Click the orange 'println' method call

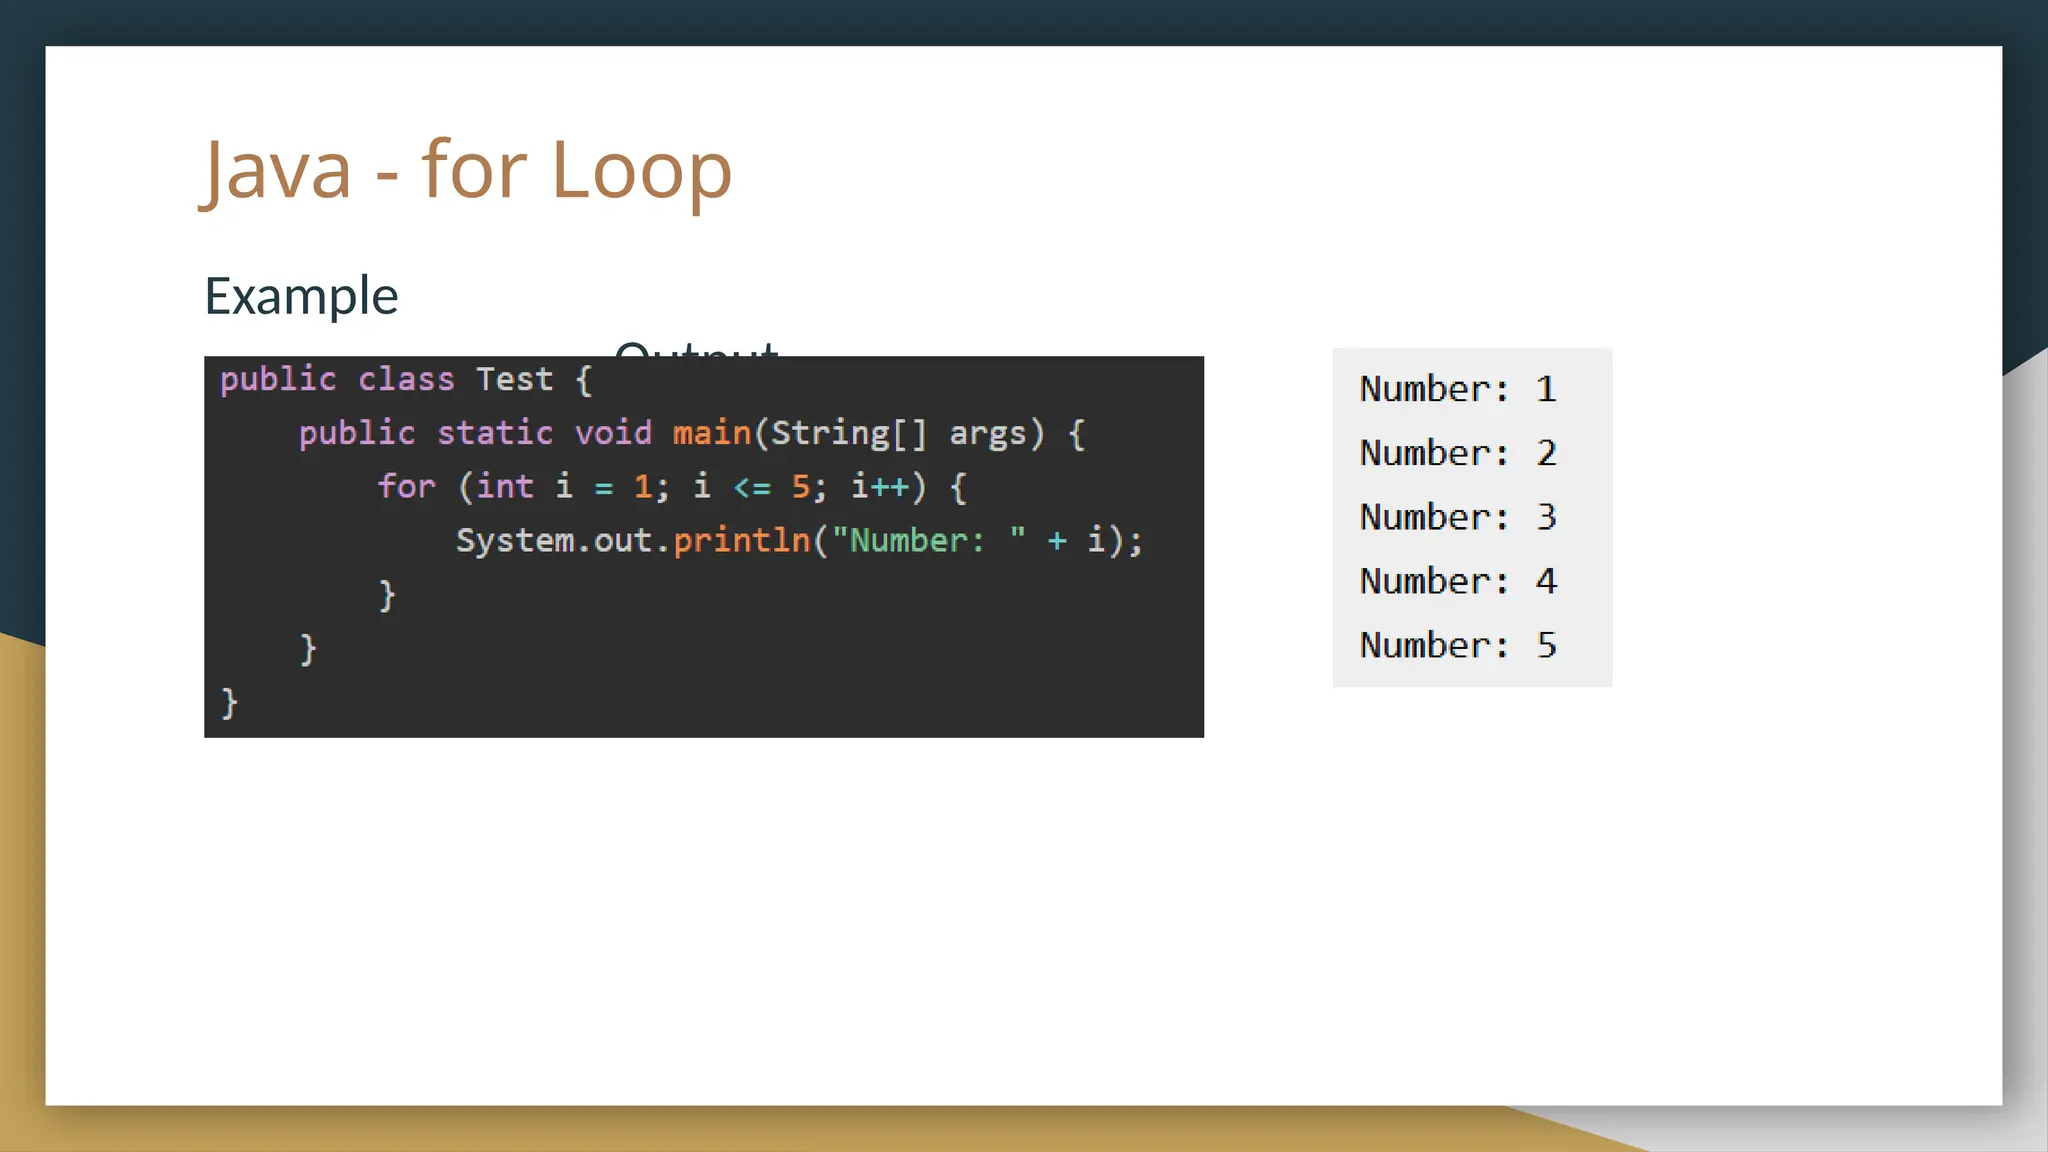tap(741, 541)
